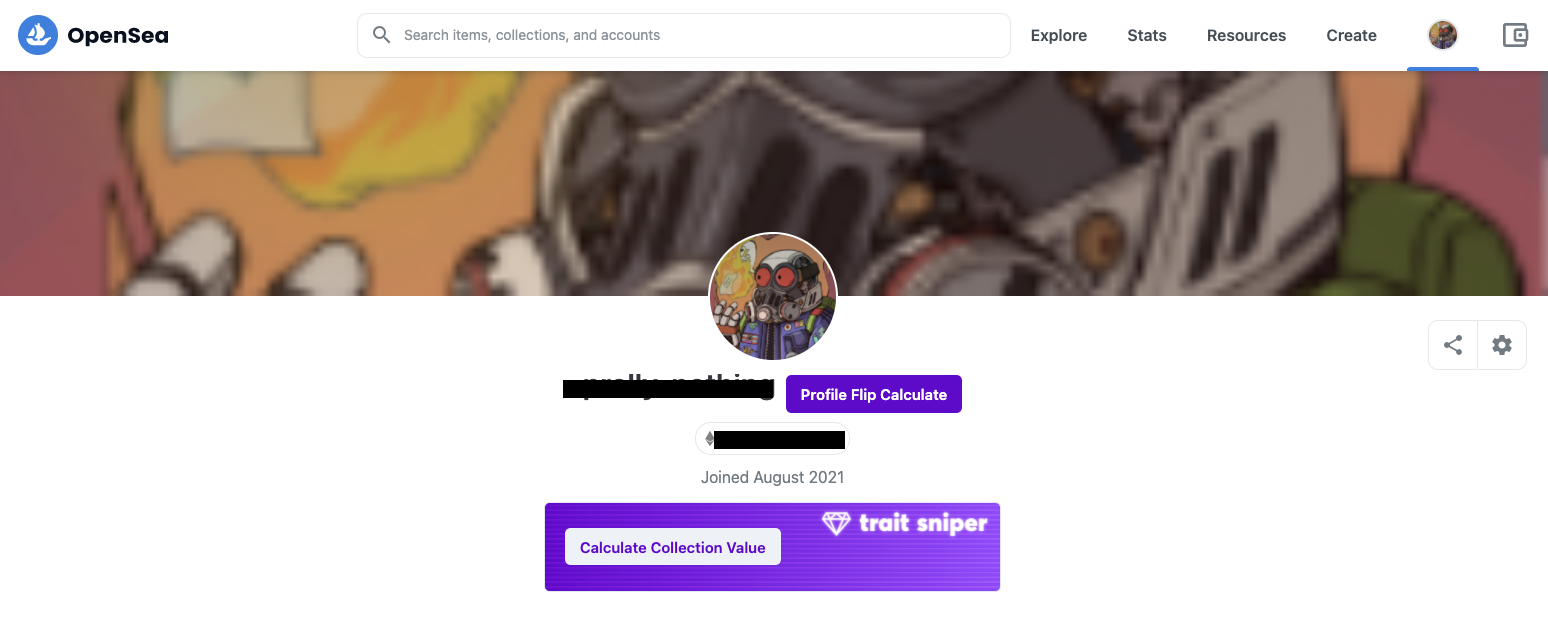Go to the Create page
Screen dimensions: 1548x629
click(1351, 35)
